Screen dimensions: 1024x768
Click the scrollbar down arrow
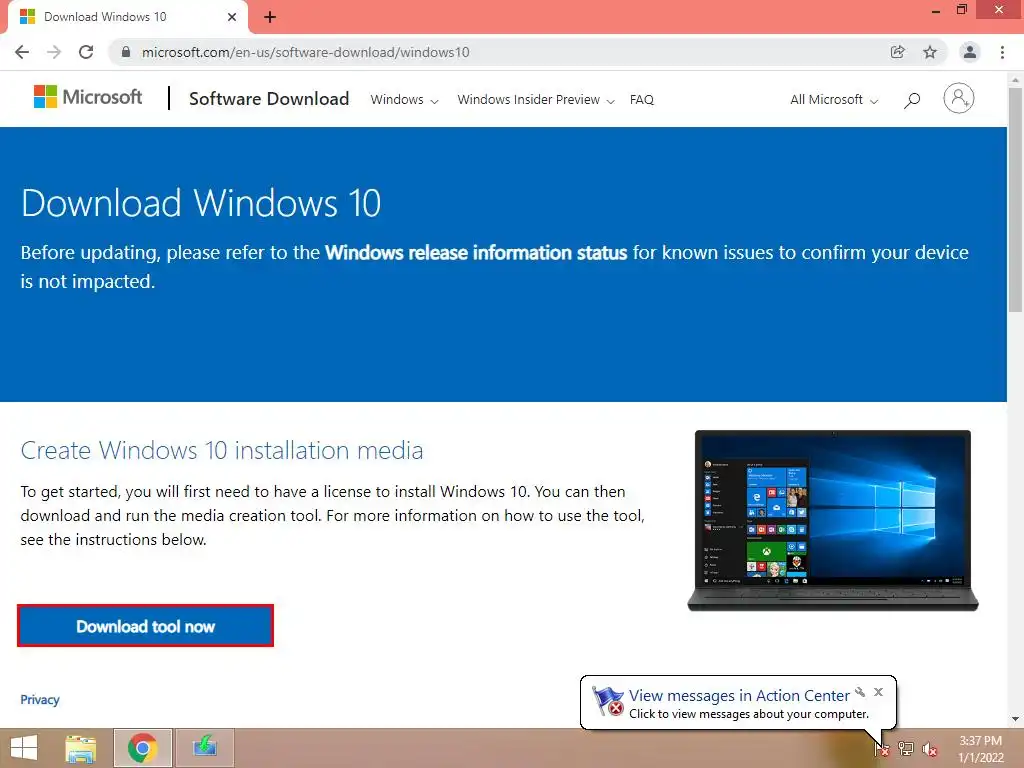pos(1015,719)
